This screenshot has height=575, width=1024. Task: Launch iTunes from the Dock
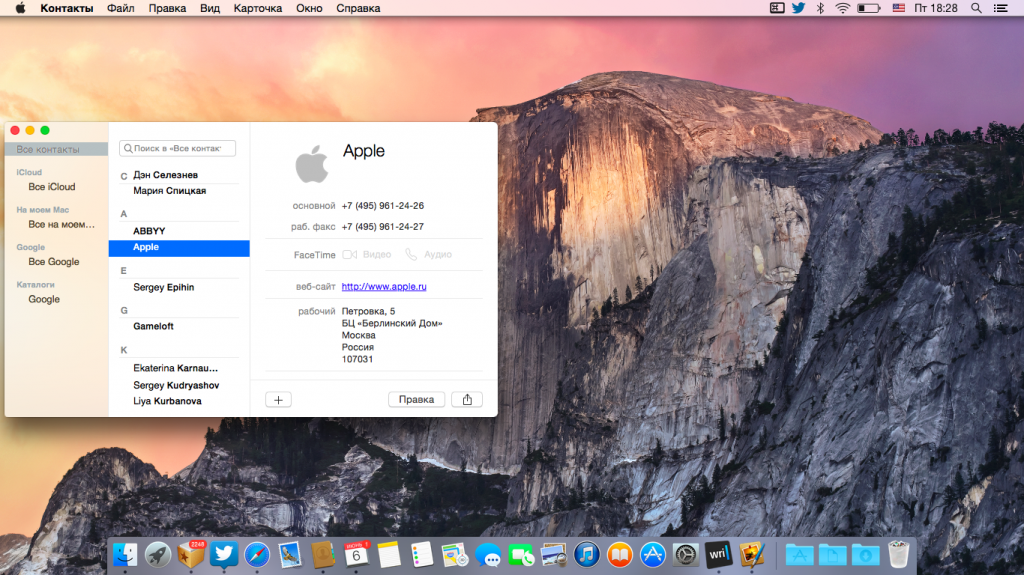pos(586,553)
